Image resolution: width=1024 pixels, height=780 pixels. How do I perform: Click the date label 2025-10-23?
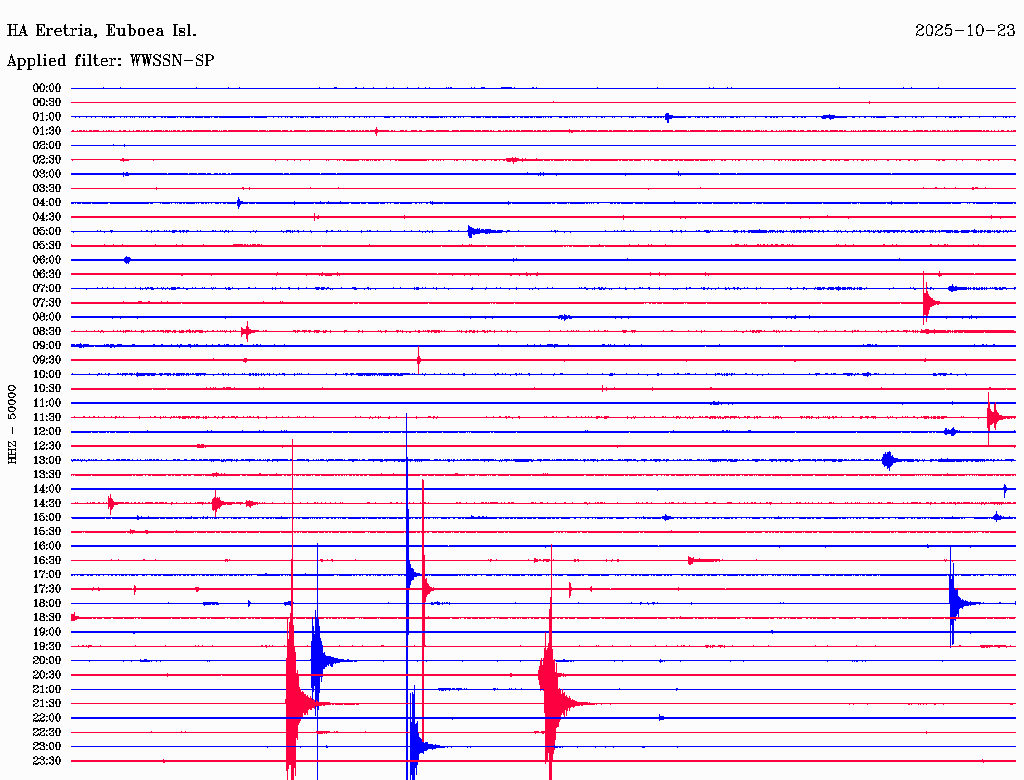coord(965,31)
